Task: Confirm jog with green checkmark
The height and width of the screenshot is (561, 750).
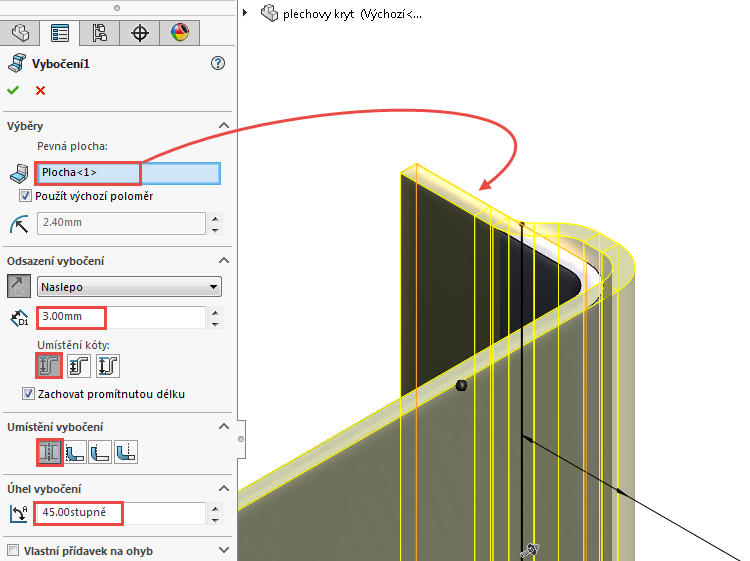Action: click(x=13, y=90)
